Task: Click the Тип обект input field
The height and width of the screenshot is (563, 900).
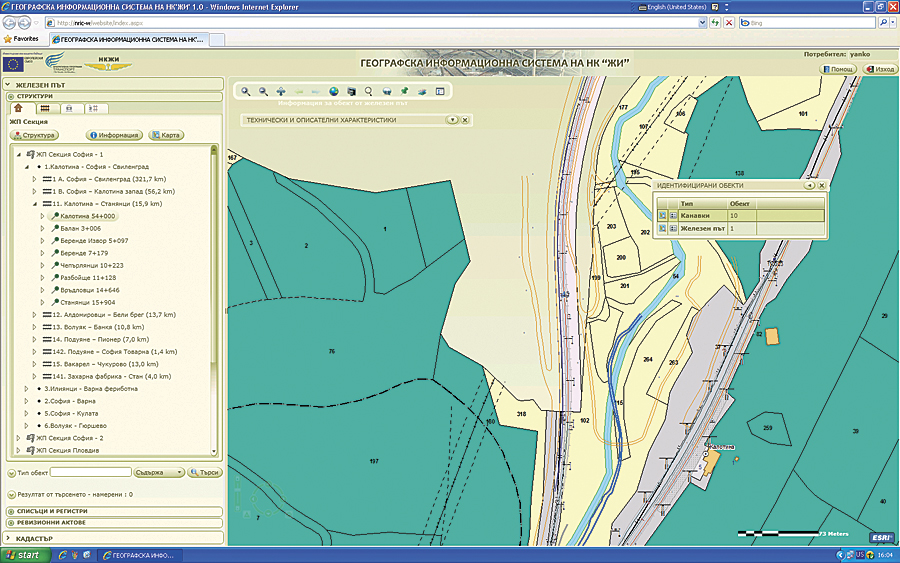Action: pos(91,472)
